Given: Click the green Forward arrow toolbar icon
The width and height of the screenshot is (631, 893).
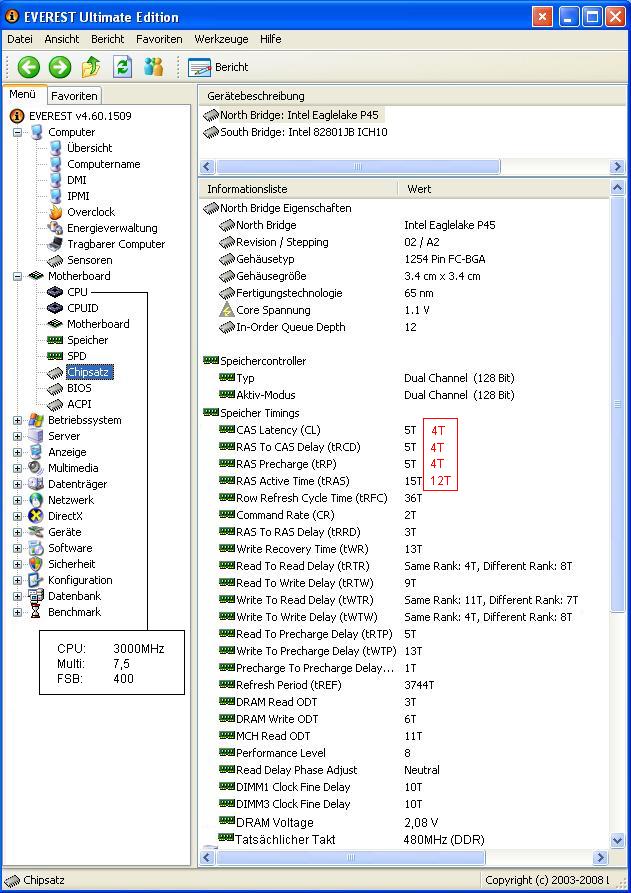Looking at the screenshot, I should pyautogui.click(x=59, y=67).
